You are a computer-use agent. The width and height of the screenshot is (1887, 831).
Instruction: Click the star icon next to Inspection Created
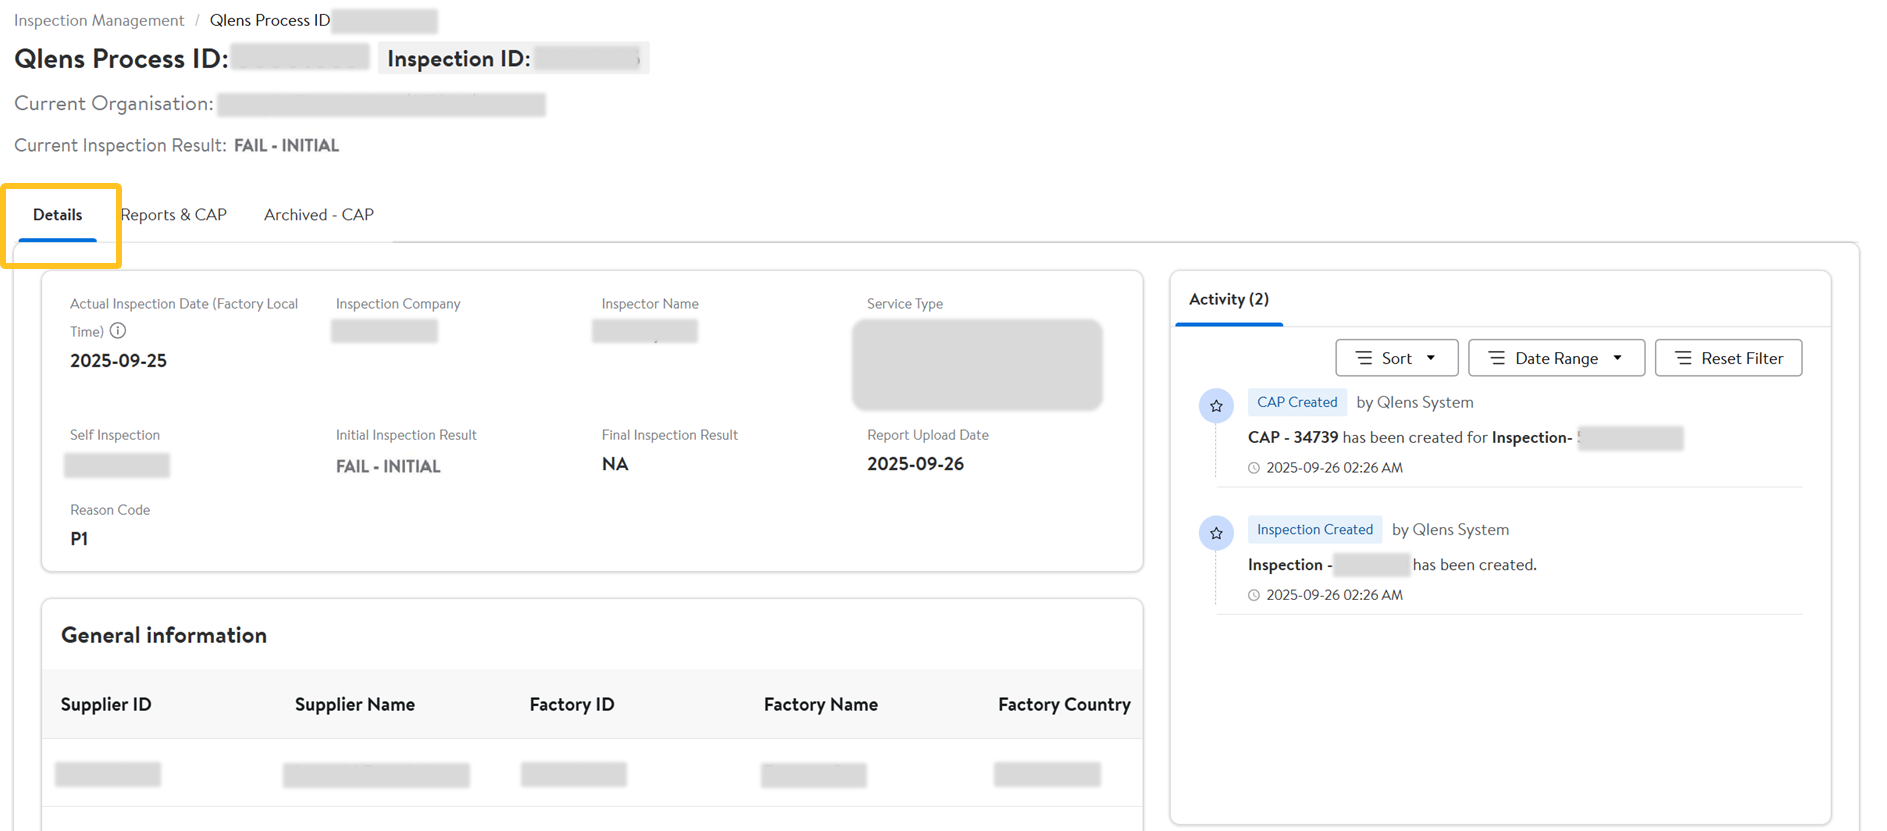coord(1216,533)
